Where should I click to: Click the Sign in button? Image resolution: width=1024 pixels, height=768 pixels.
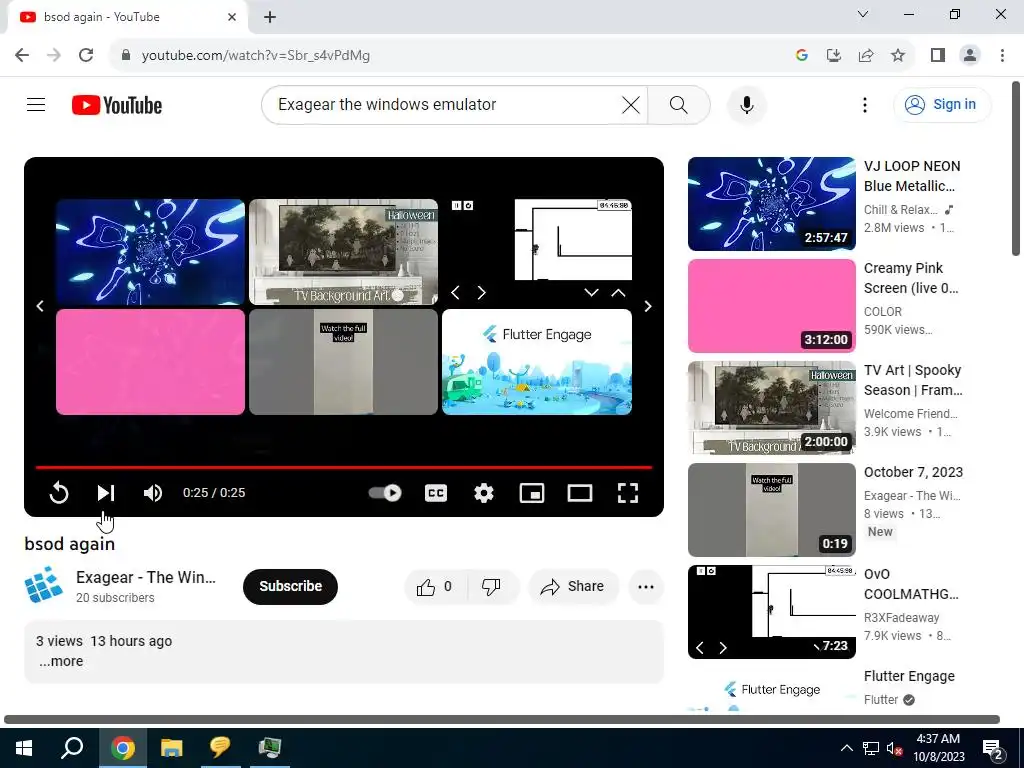click(942, 104)
